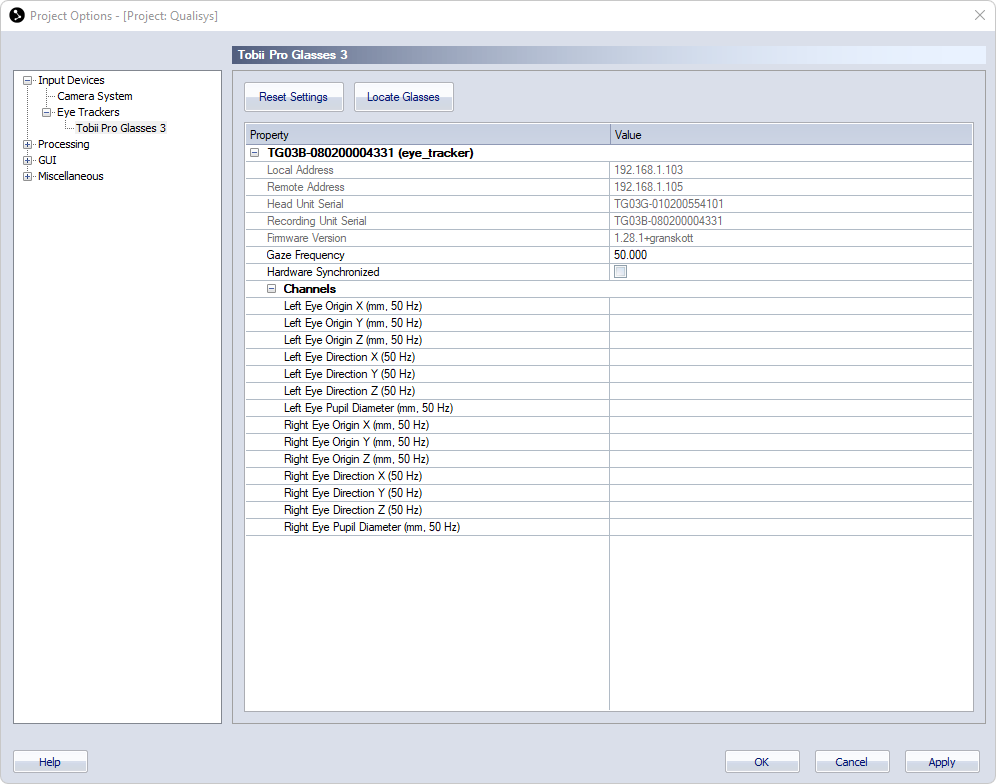The width and height of the screenshot is (996, 784).
Task: Enable the Hardware Synchronized checkbox
Action: [620, 272]
